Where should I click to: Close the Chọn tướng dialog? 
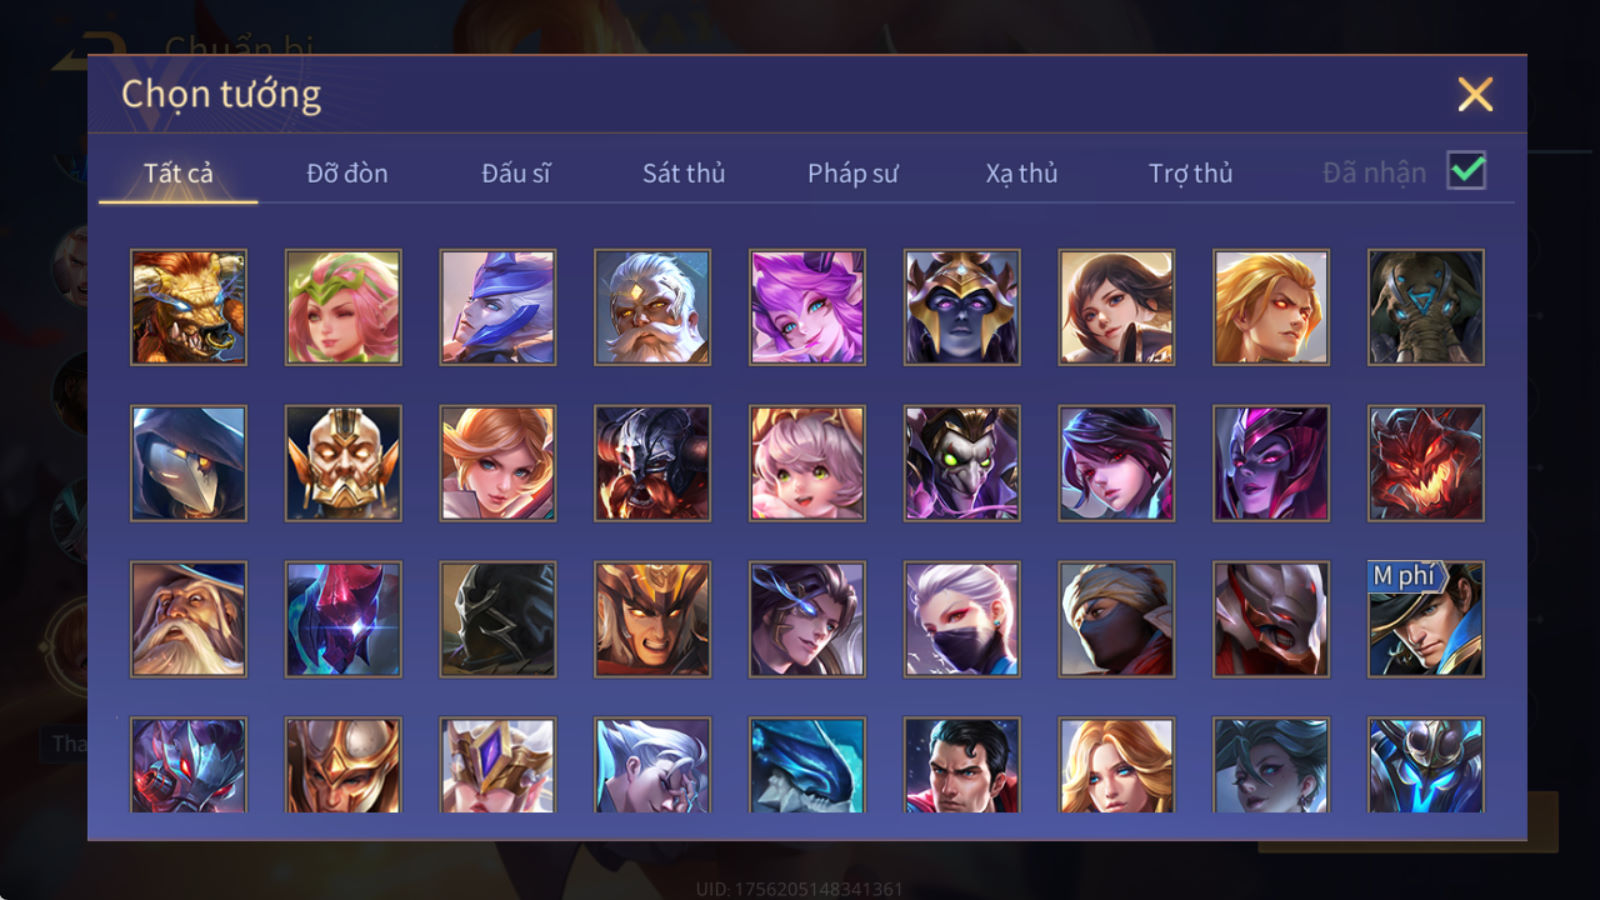coord(1475,94)
